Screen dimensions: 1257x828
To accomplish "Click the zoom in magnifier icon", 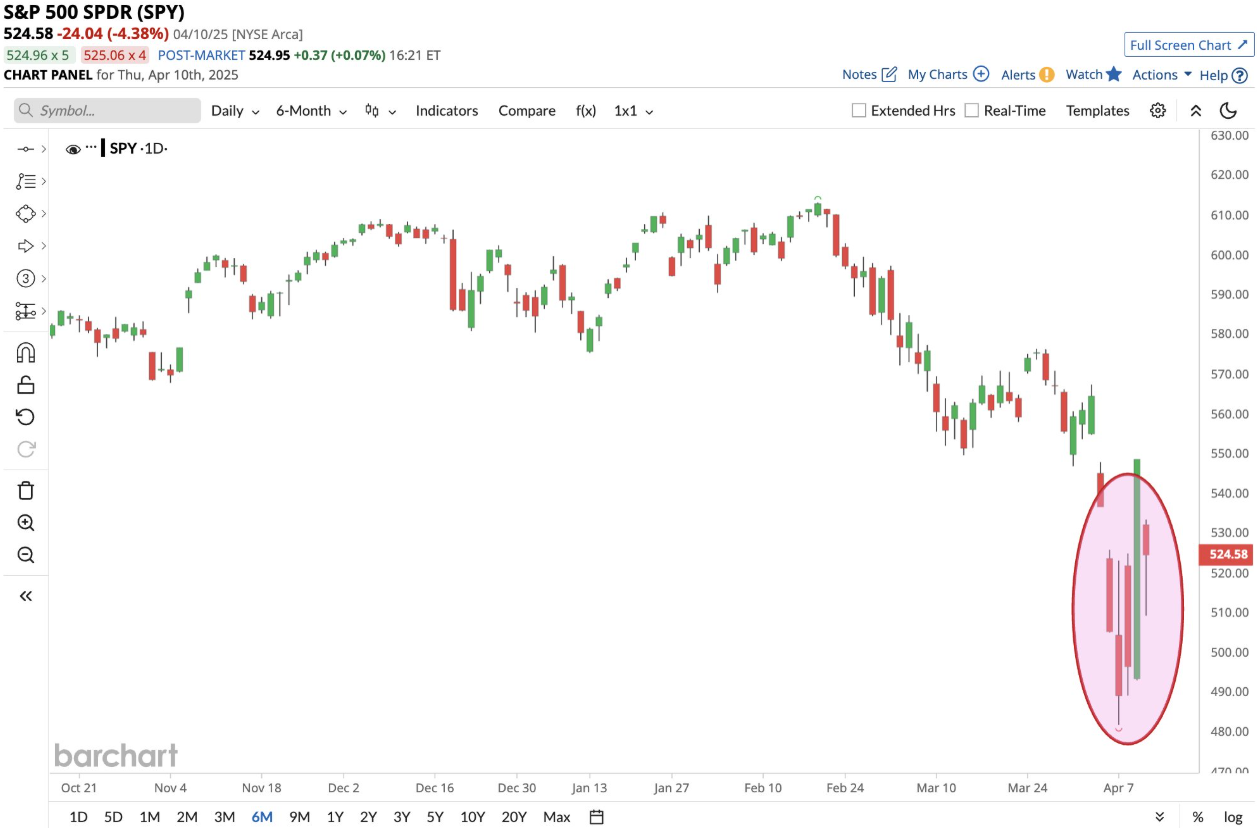I will click(x=26, y=523).
